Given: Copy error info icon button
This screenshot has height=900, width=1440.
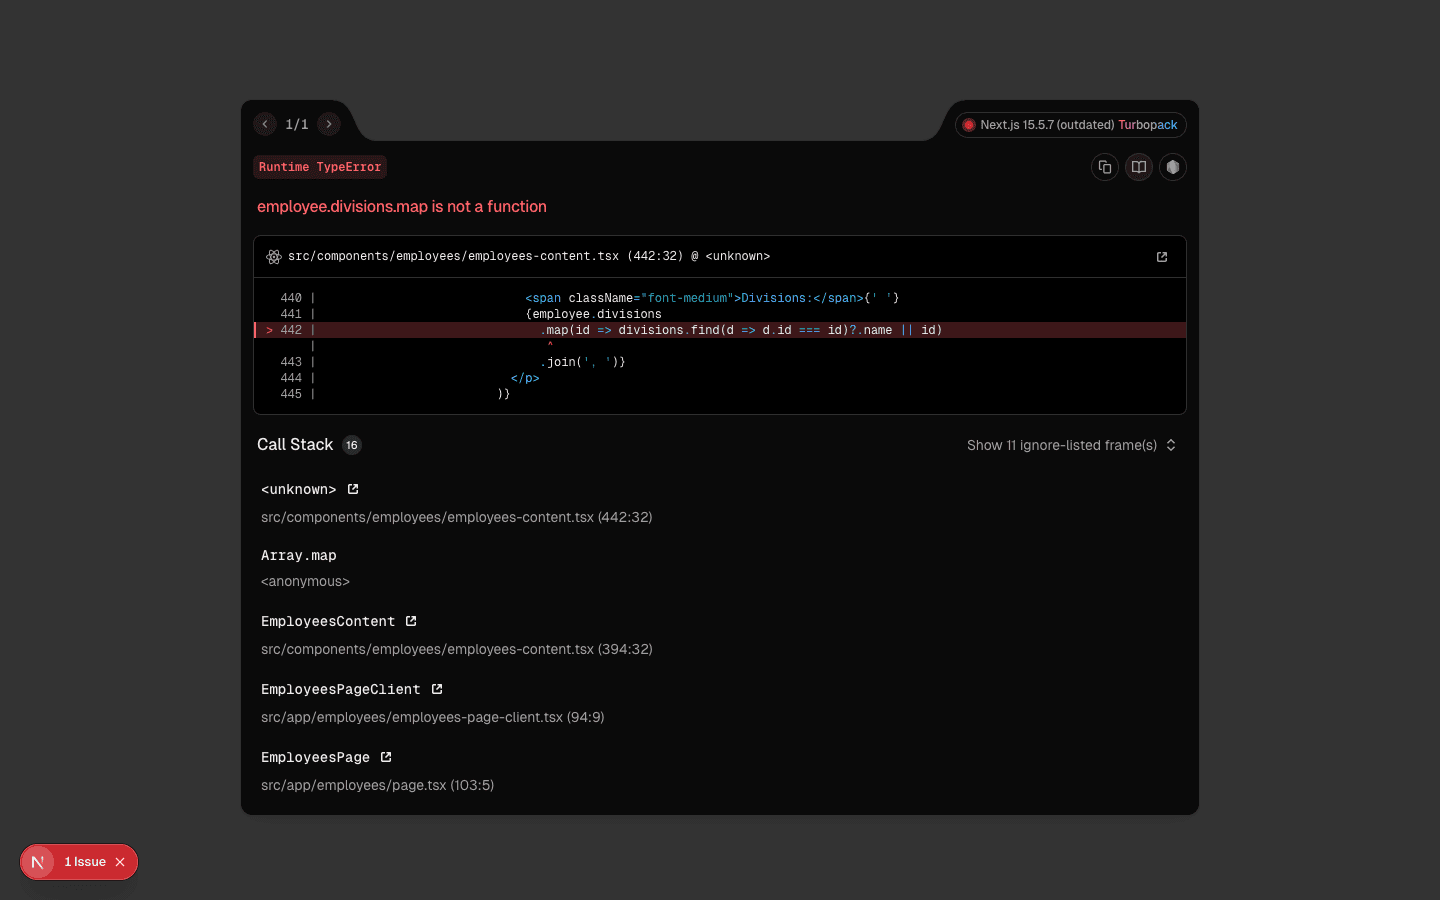Looking at the screenshot, I should [1105, 167].
